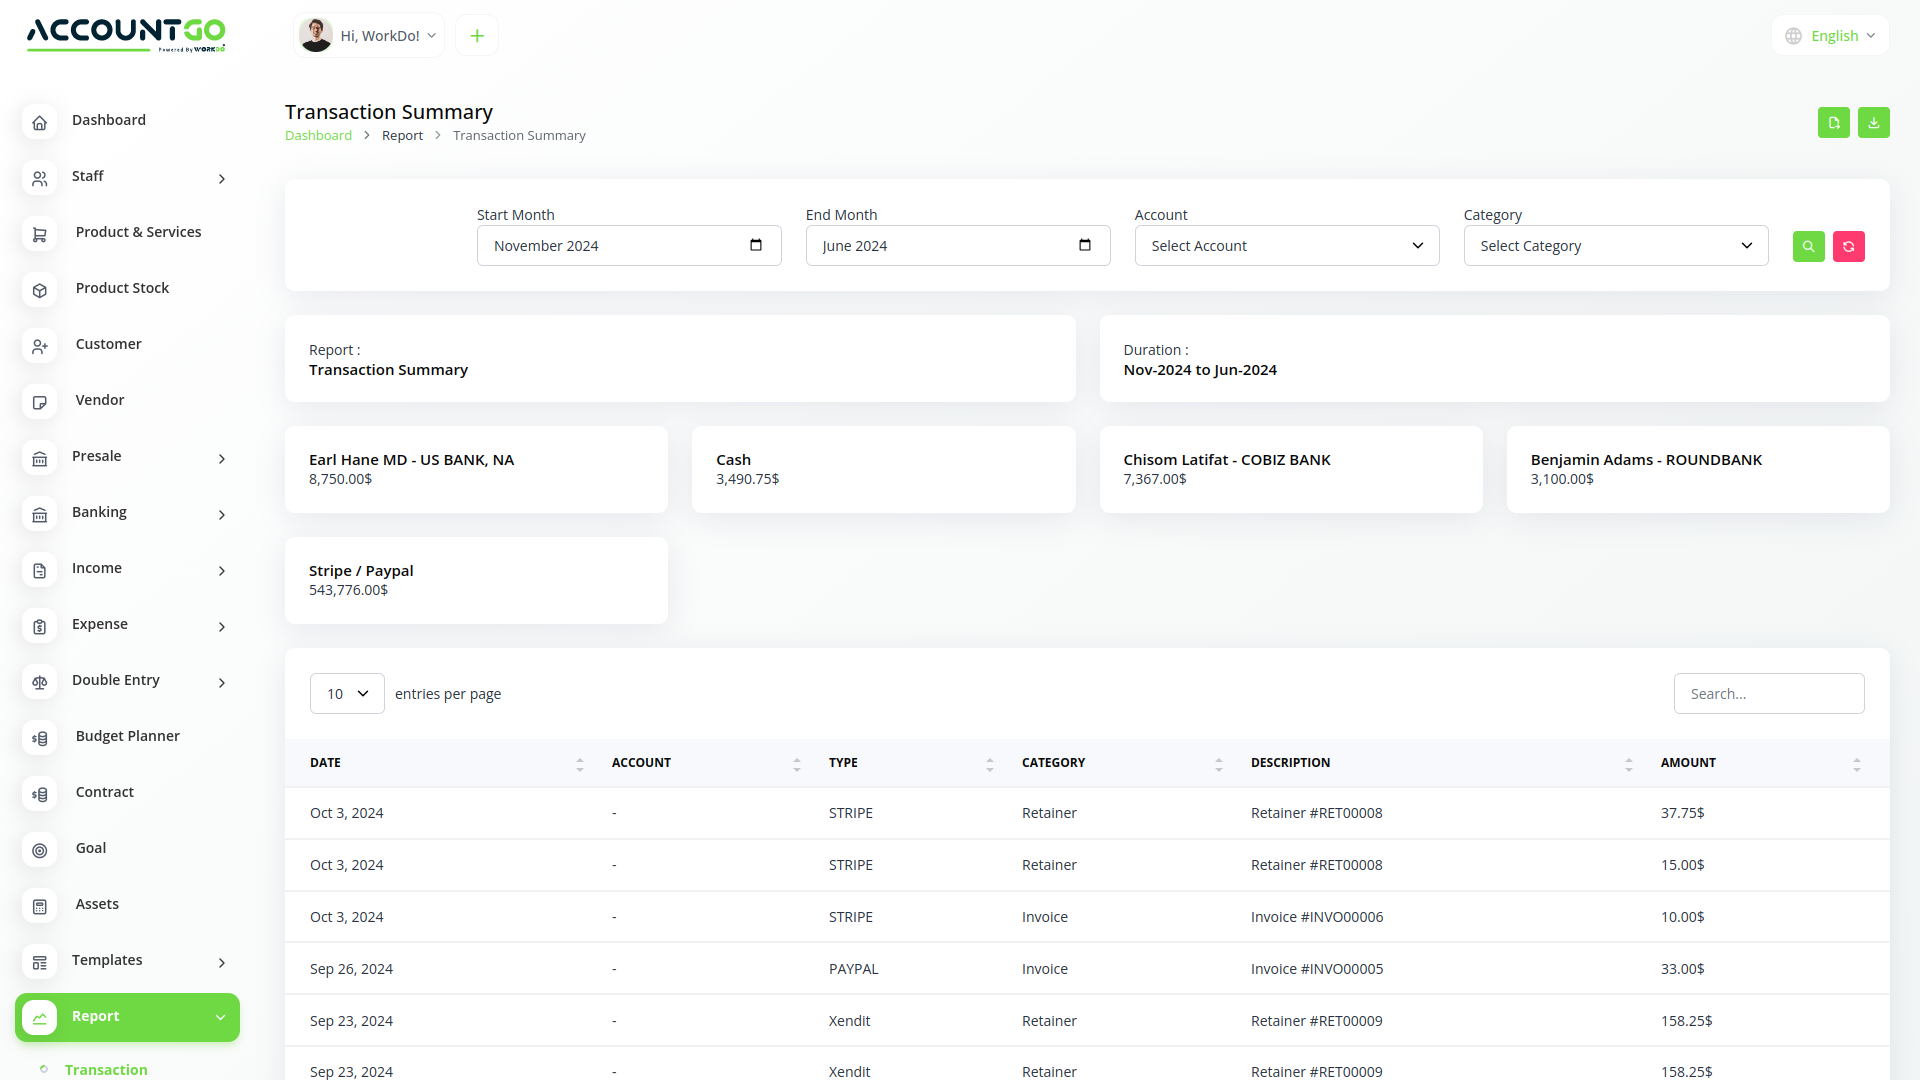This screenshot has width=1920, height=1080.
Task: Toggle the Amount column sort arrows
Action: 1857,763
